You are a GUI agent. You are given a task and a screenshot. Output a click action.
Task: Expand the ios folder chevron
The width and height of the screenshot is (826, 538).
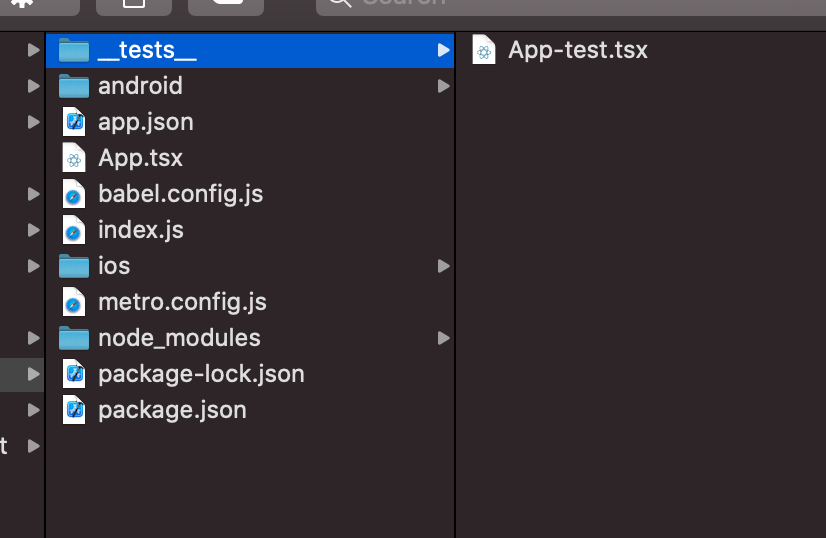click(x=443, y=266)
